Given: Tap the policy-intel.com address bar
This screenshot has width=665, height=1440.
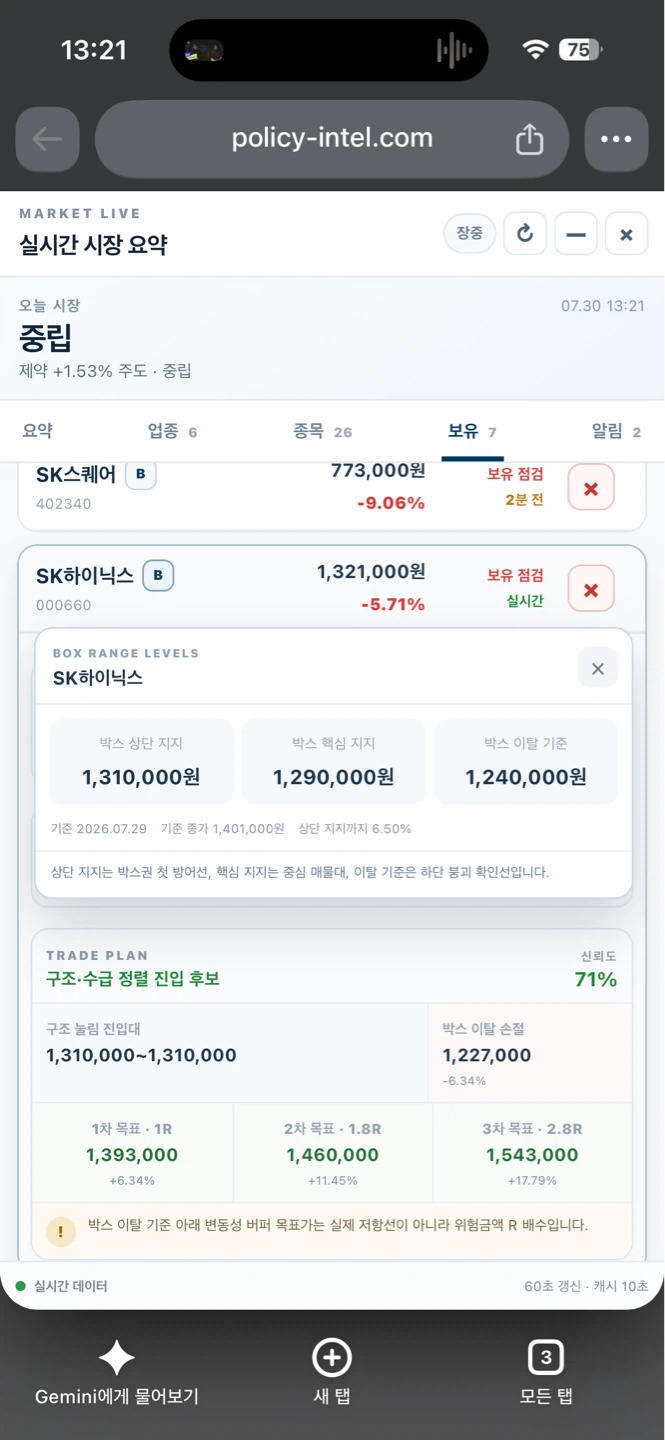Looking at the screenshot, I should pos(332,139).
